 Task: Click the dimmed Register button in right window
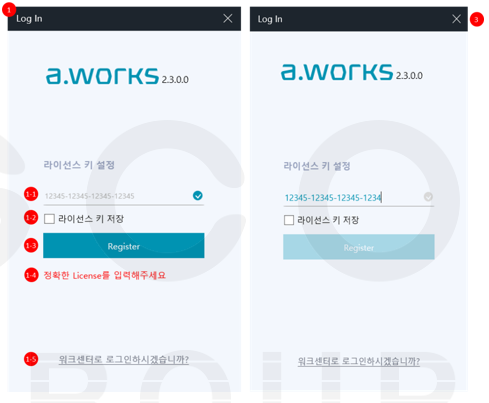(x=359, y=247)
